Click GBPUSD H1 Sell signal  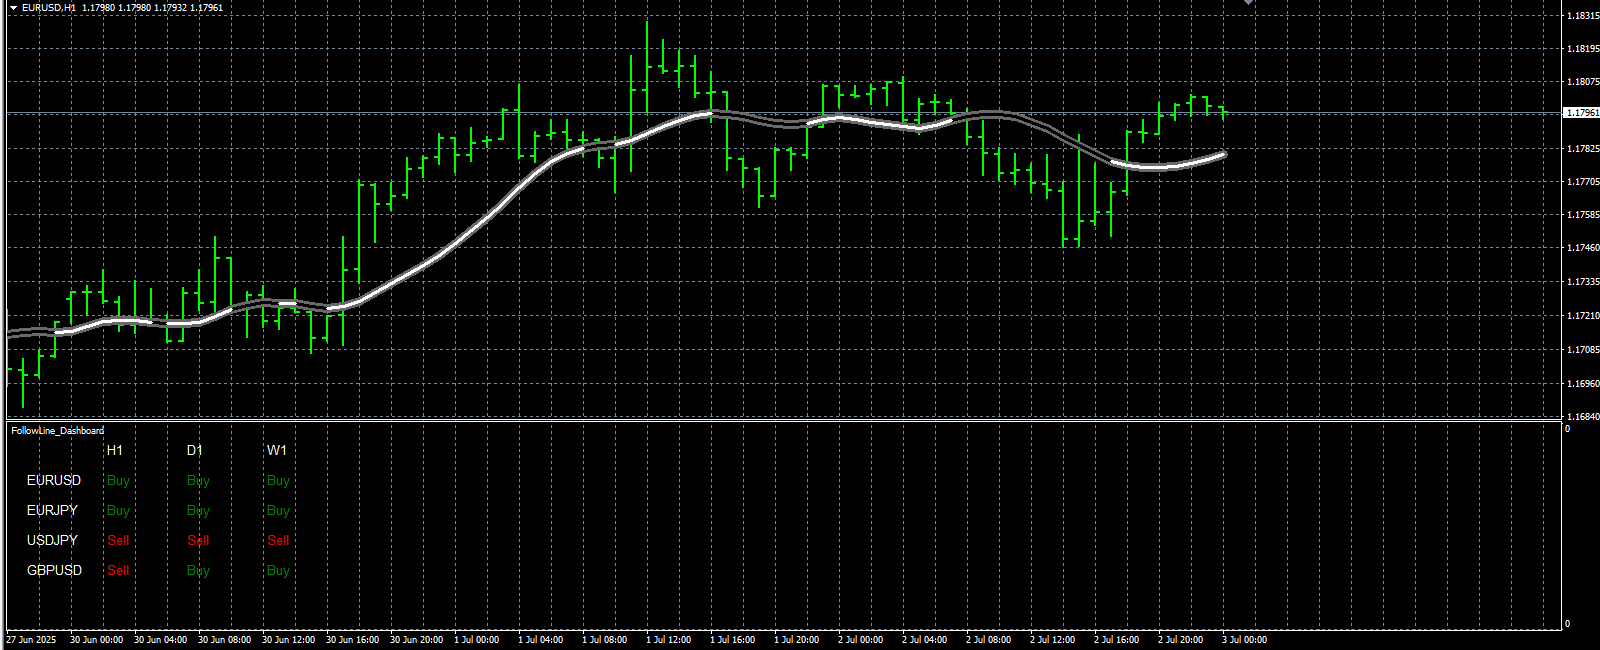coord(118,570)
